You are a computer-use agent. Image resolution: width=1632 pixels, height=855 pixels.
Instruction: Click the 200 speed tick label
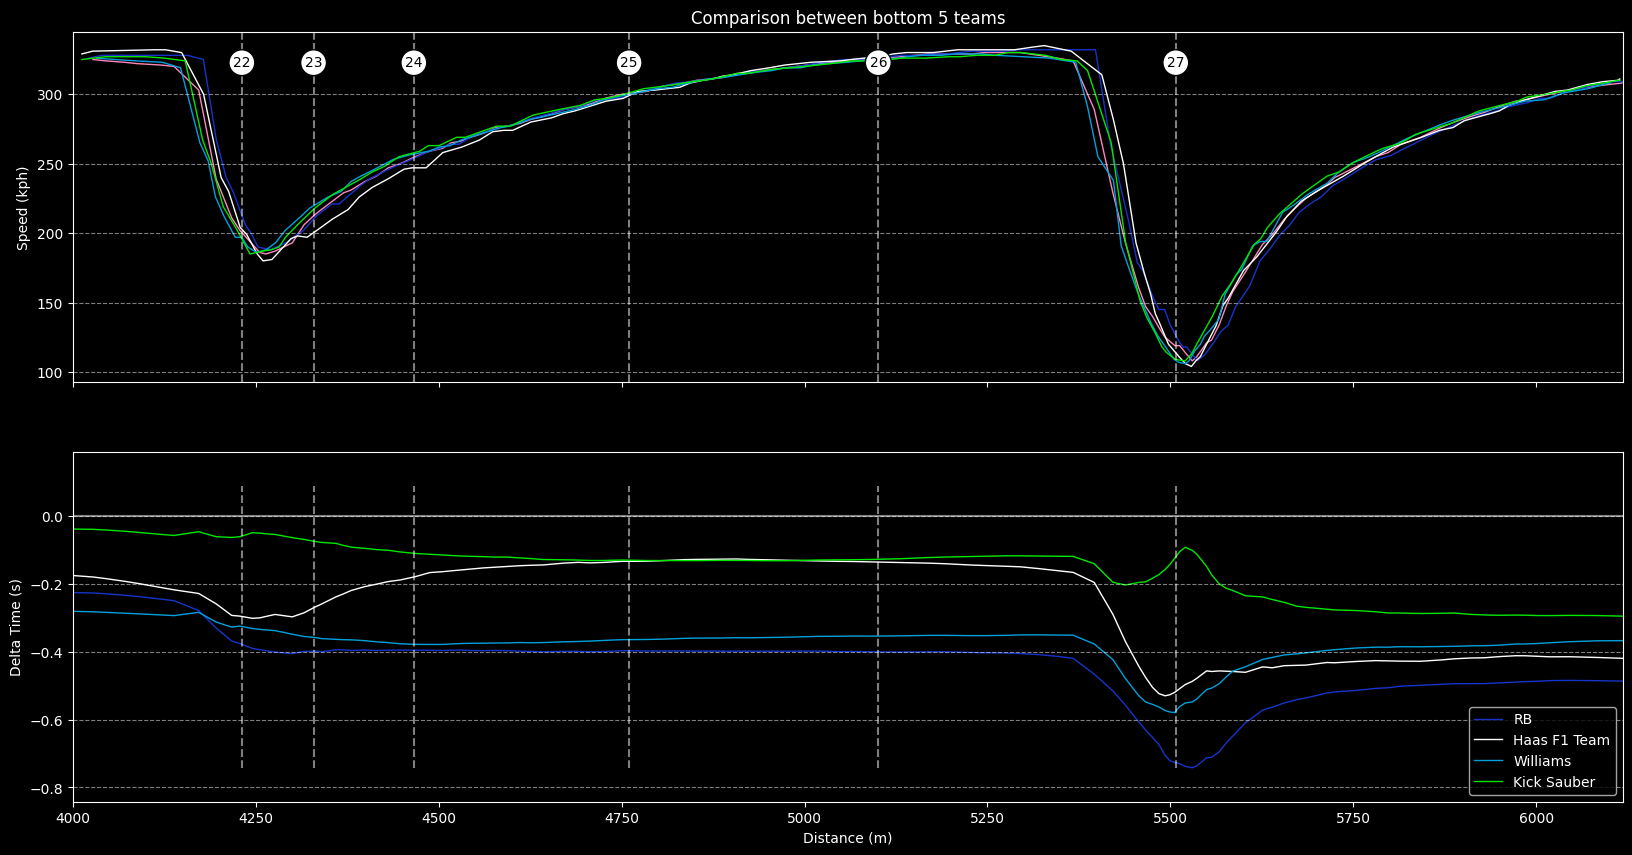coord(52,234)
